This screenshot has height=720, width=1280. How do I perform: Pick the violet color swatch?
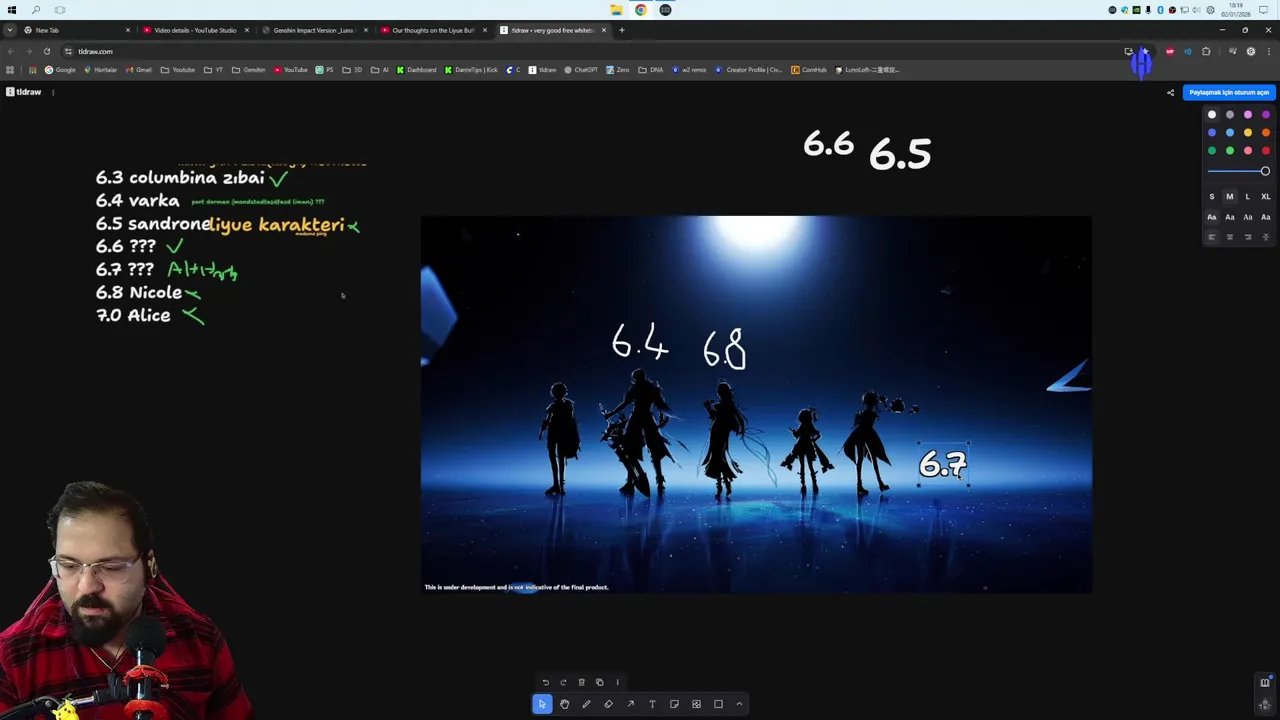(x=1266, y=115)
